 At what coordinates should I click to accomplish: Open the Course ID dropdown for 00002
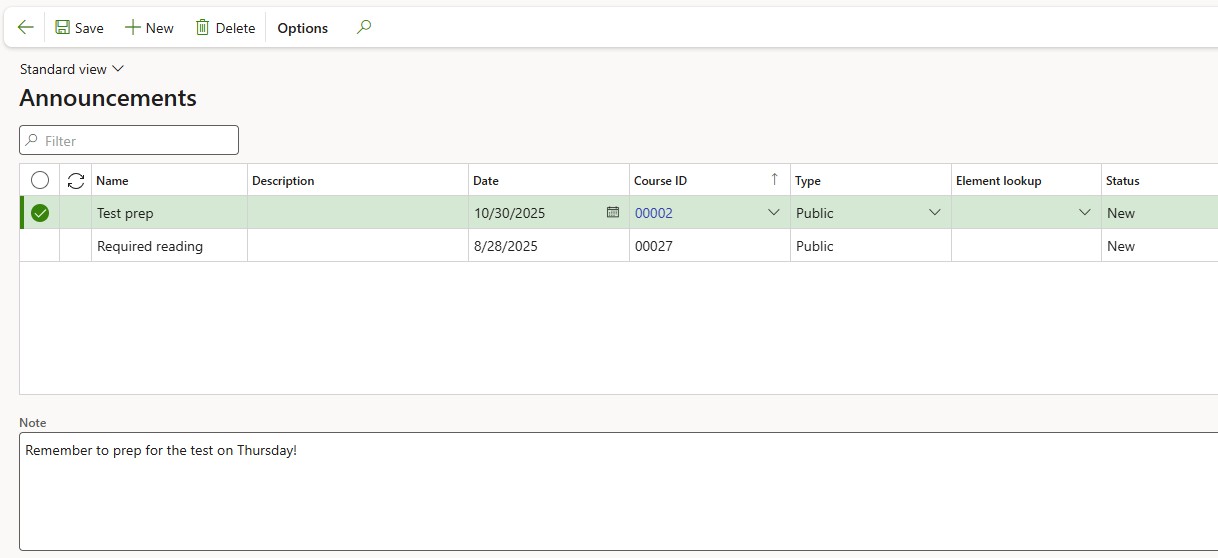coord(773,213)
